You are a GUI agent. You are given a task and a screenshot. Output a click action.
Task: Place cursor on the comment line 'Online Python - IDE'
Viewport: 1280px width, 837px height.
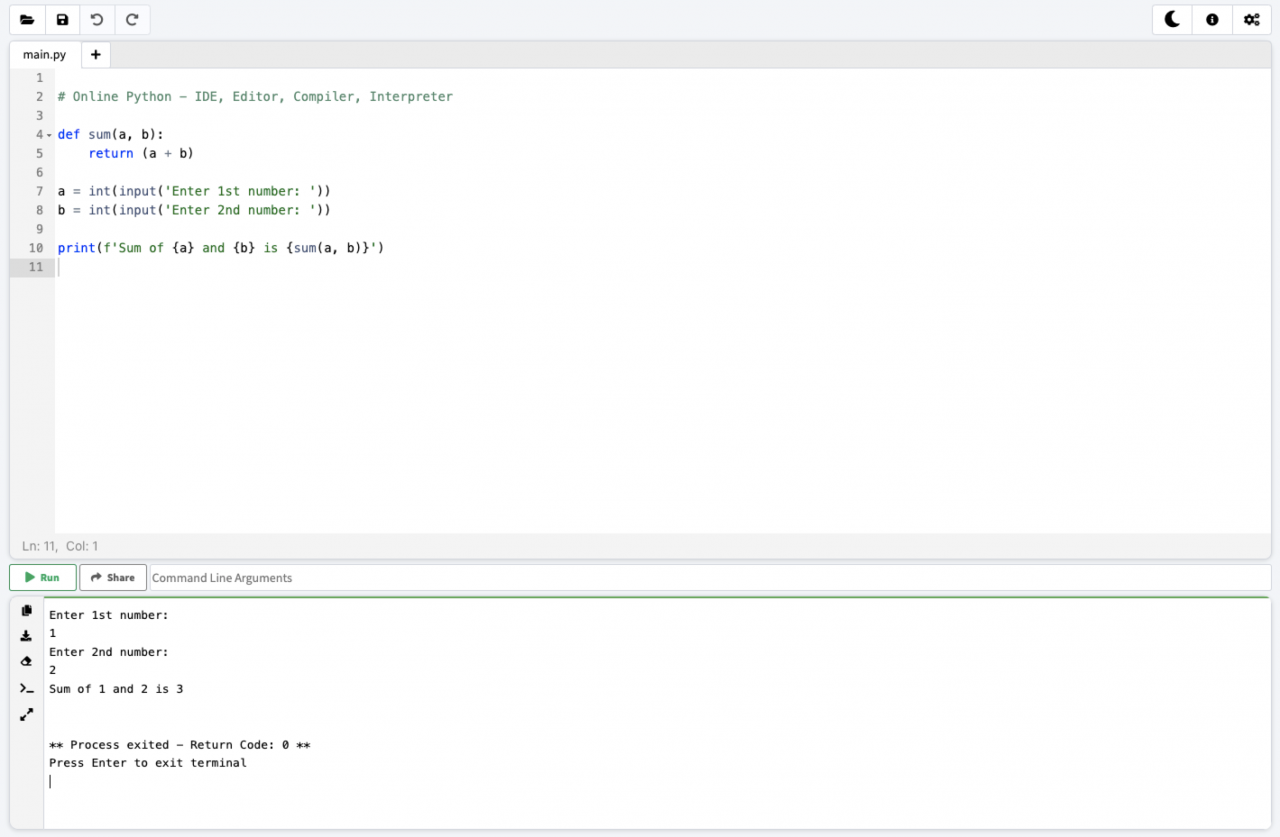(x=255, y=97)
